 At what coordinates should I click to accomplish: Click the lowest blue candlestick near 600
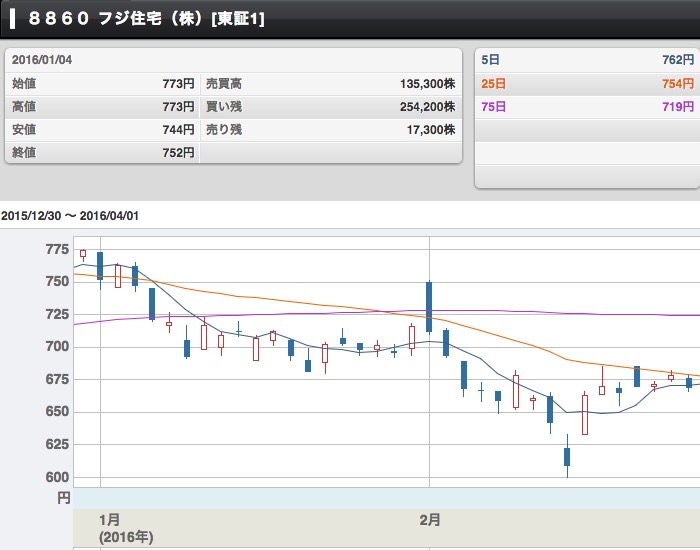tap(567, 456)
